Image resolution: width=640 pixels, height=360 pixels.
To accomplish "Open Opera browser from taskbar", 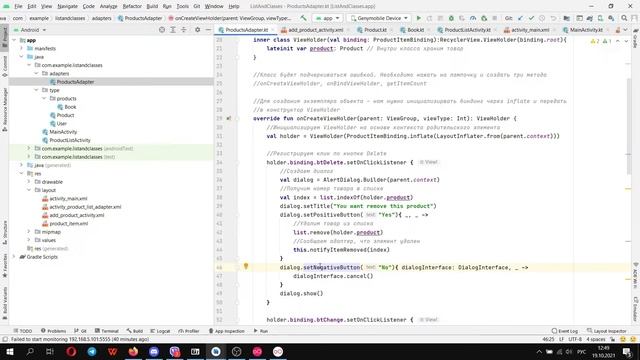I will pos(71,351).
